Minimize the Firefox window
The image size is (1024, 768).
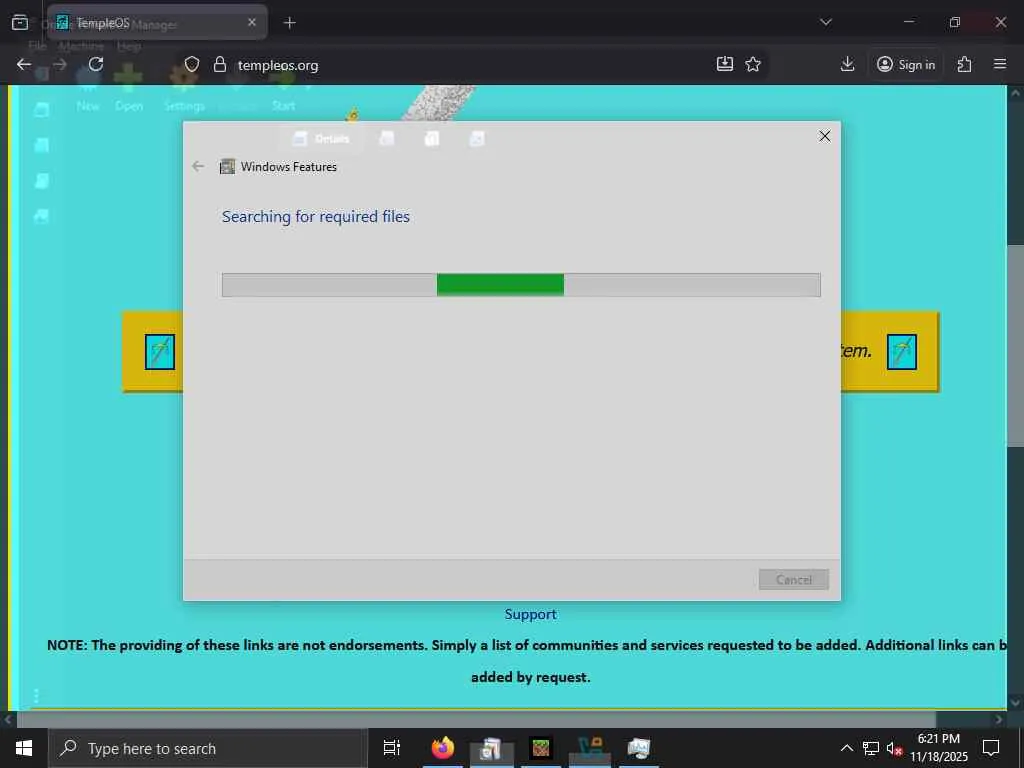click(909, 22)
